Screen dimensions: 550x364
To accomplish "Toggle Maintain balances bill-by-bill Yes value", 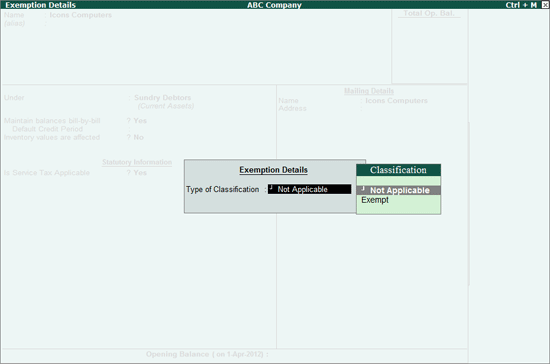I will point(140,121).
